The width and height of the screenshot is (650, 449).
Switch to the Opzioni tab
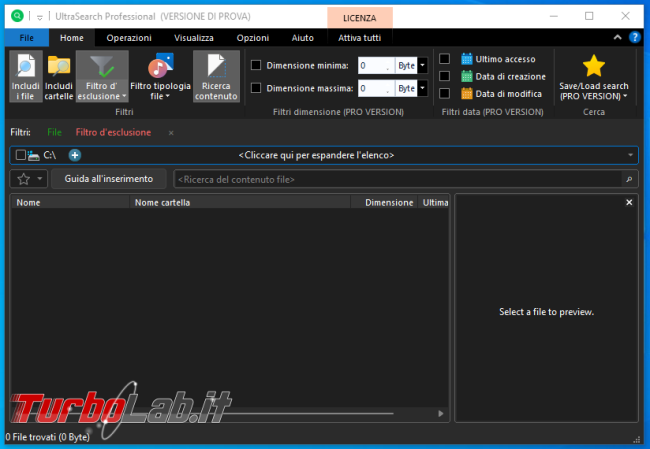pos(253,38)
